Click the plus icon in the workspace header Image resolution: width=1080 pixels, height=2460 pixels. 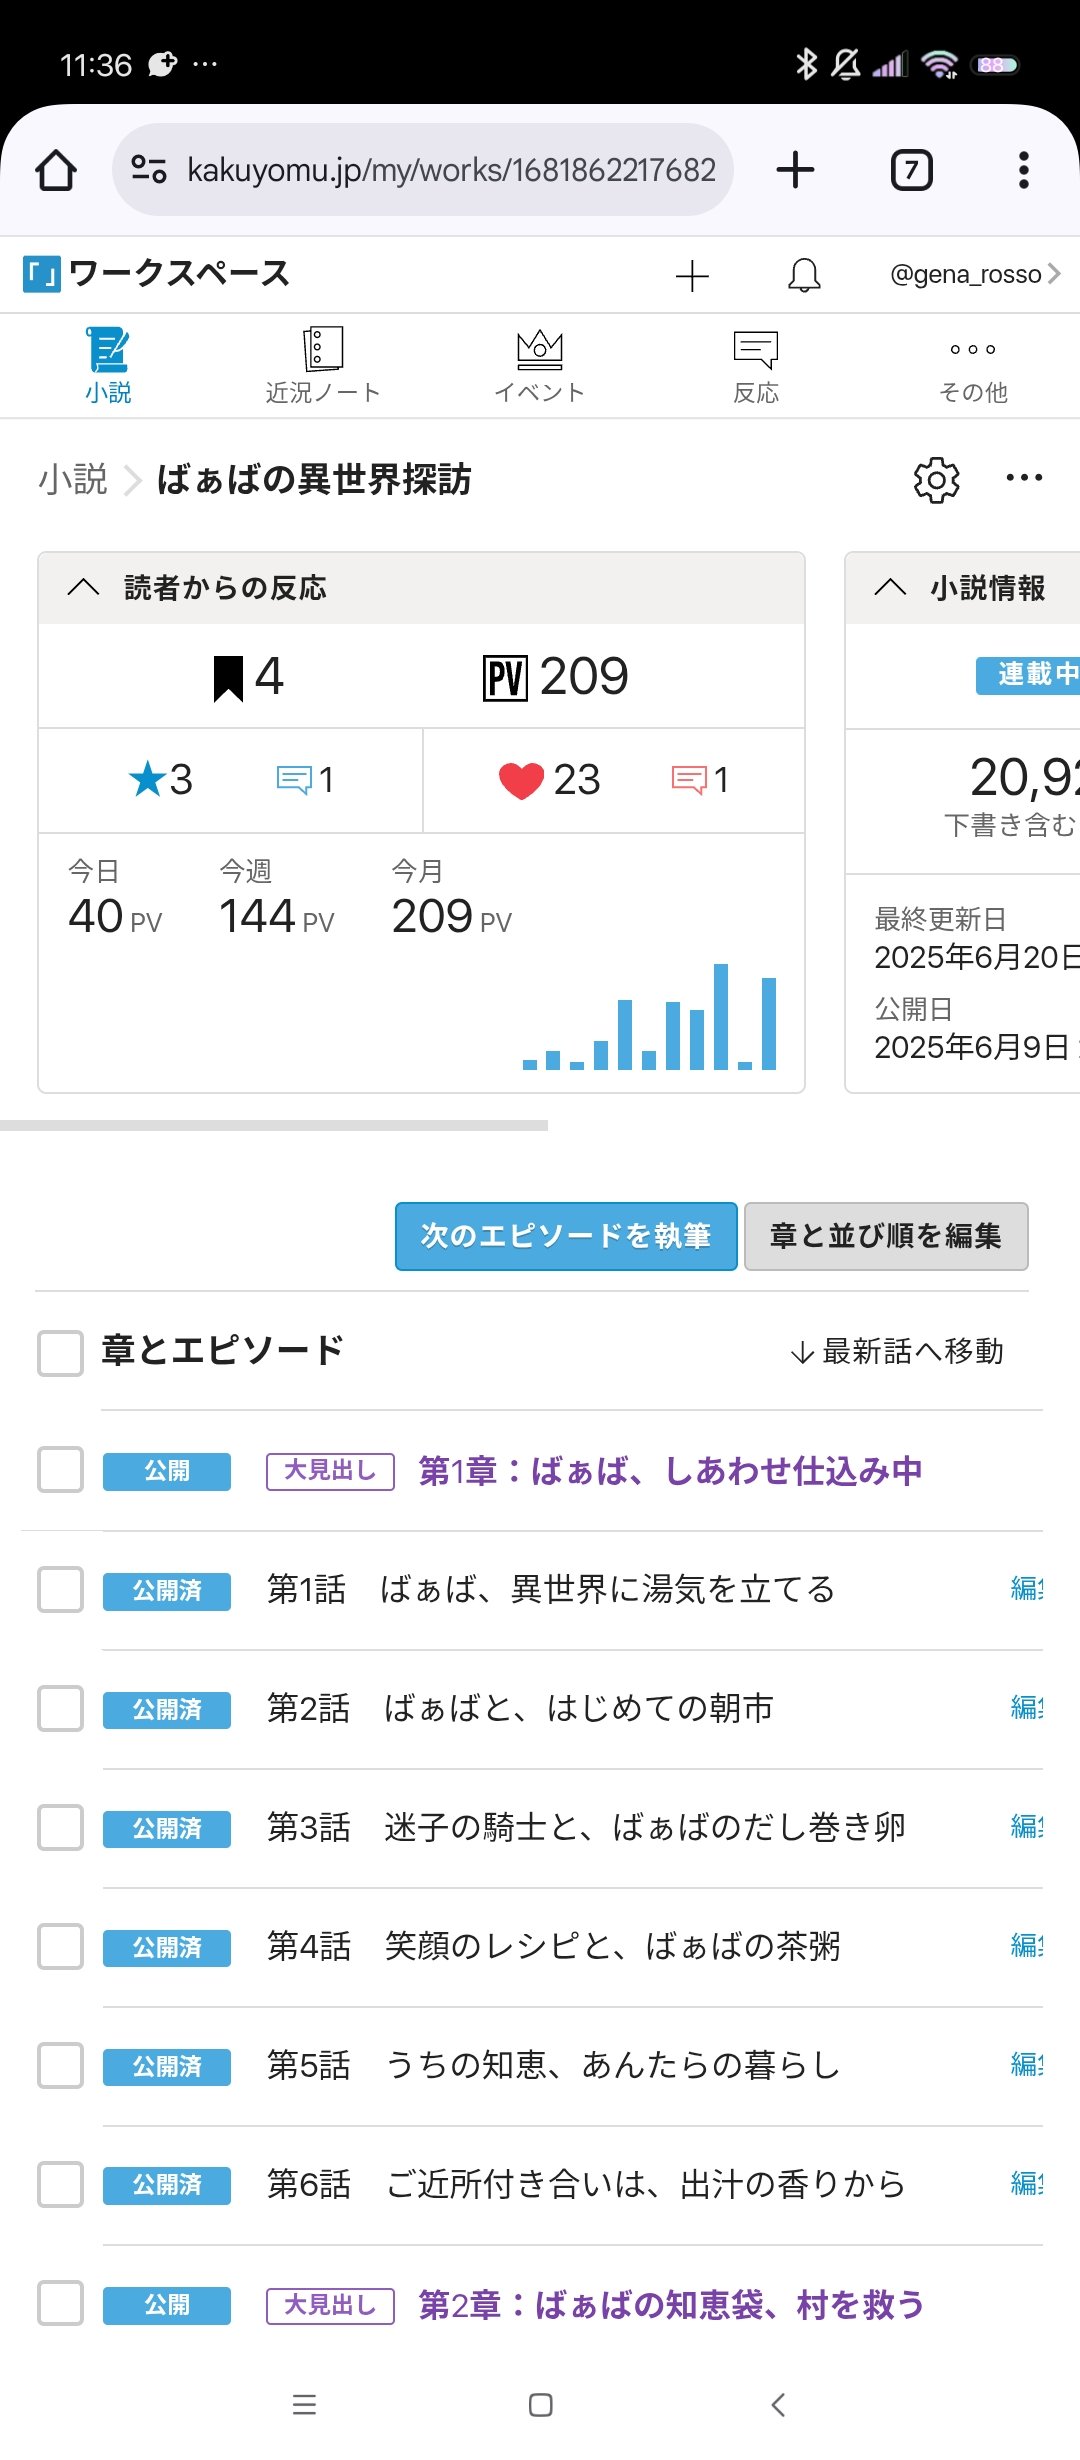point(692,276)
